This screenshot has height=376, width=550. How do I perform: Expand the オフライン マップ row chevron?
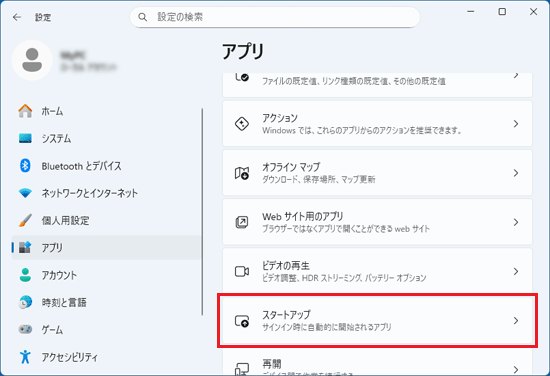click(x=516, y=173)
